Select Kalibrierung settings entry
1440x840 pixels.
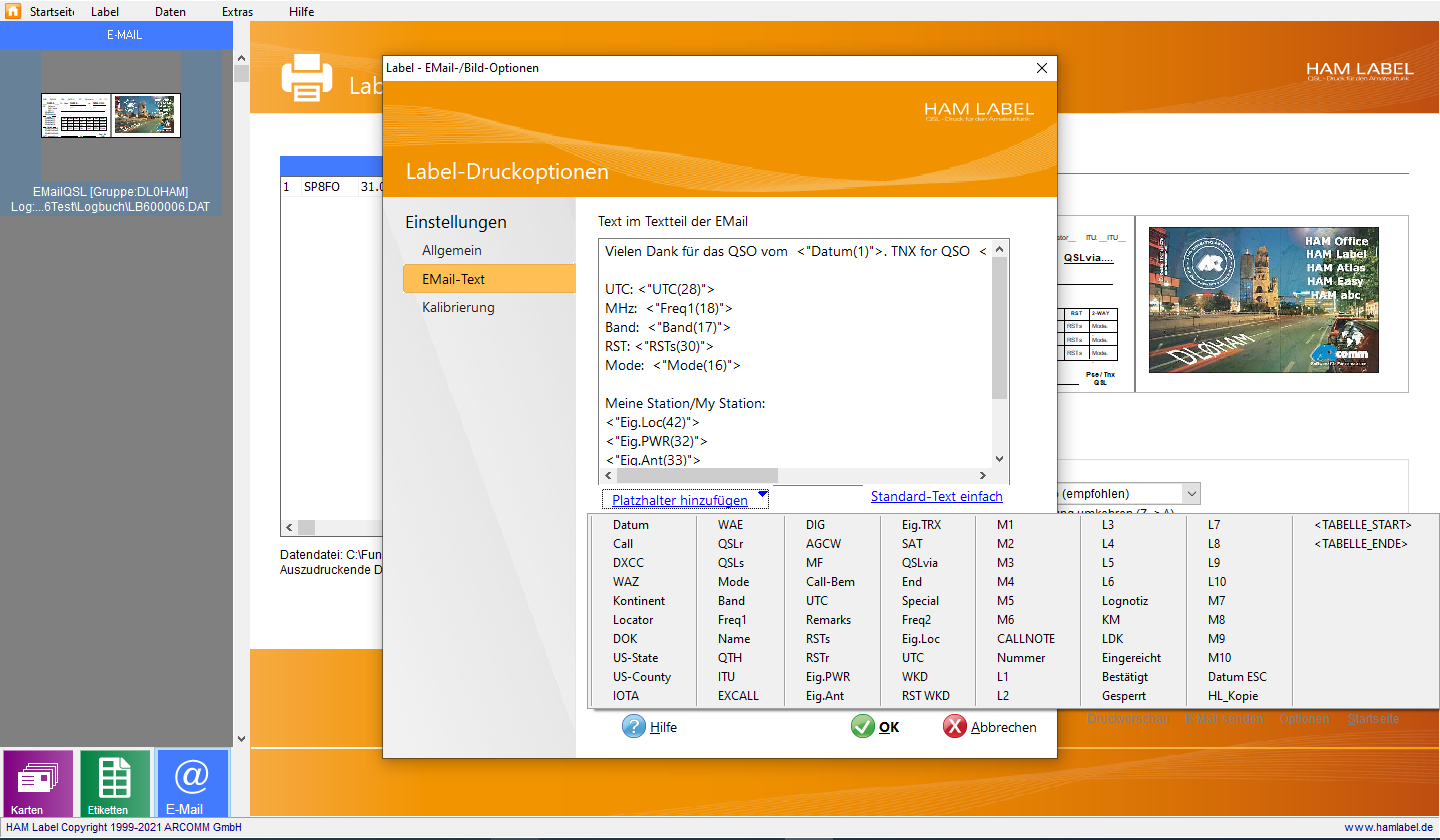pos(458,307)
